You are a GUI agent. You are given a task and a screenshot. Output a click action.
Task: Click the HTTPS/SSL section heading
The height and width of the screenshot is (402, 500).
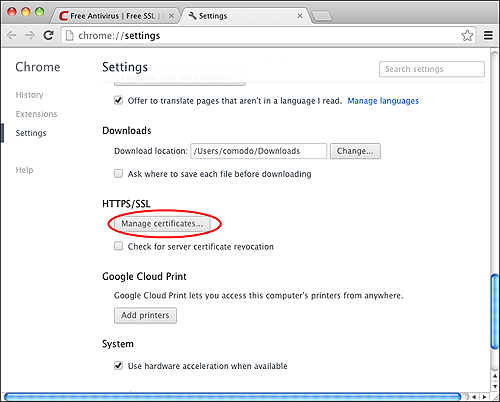126,203
